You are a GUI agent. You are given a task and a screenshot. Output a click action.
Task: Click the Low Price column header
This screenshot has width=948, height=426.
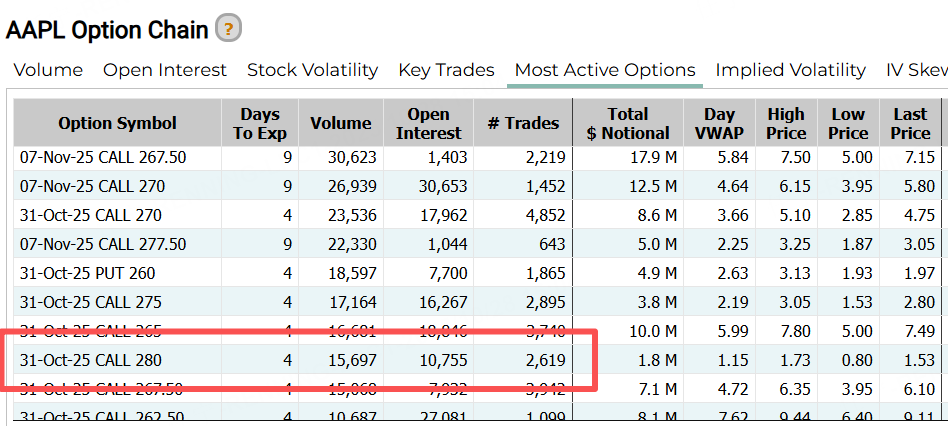pyautogui.click(x=848, y=123)
